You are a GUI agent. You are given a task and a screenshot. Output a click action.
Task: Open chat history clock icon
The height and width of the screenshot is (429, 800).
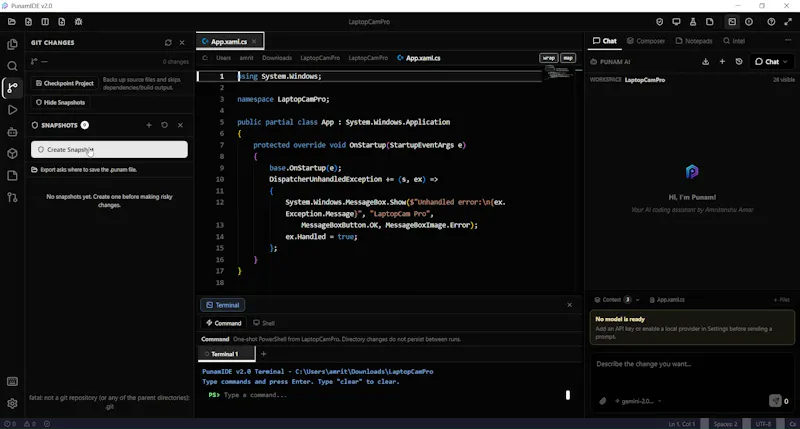(739, 62)
